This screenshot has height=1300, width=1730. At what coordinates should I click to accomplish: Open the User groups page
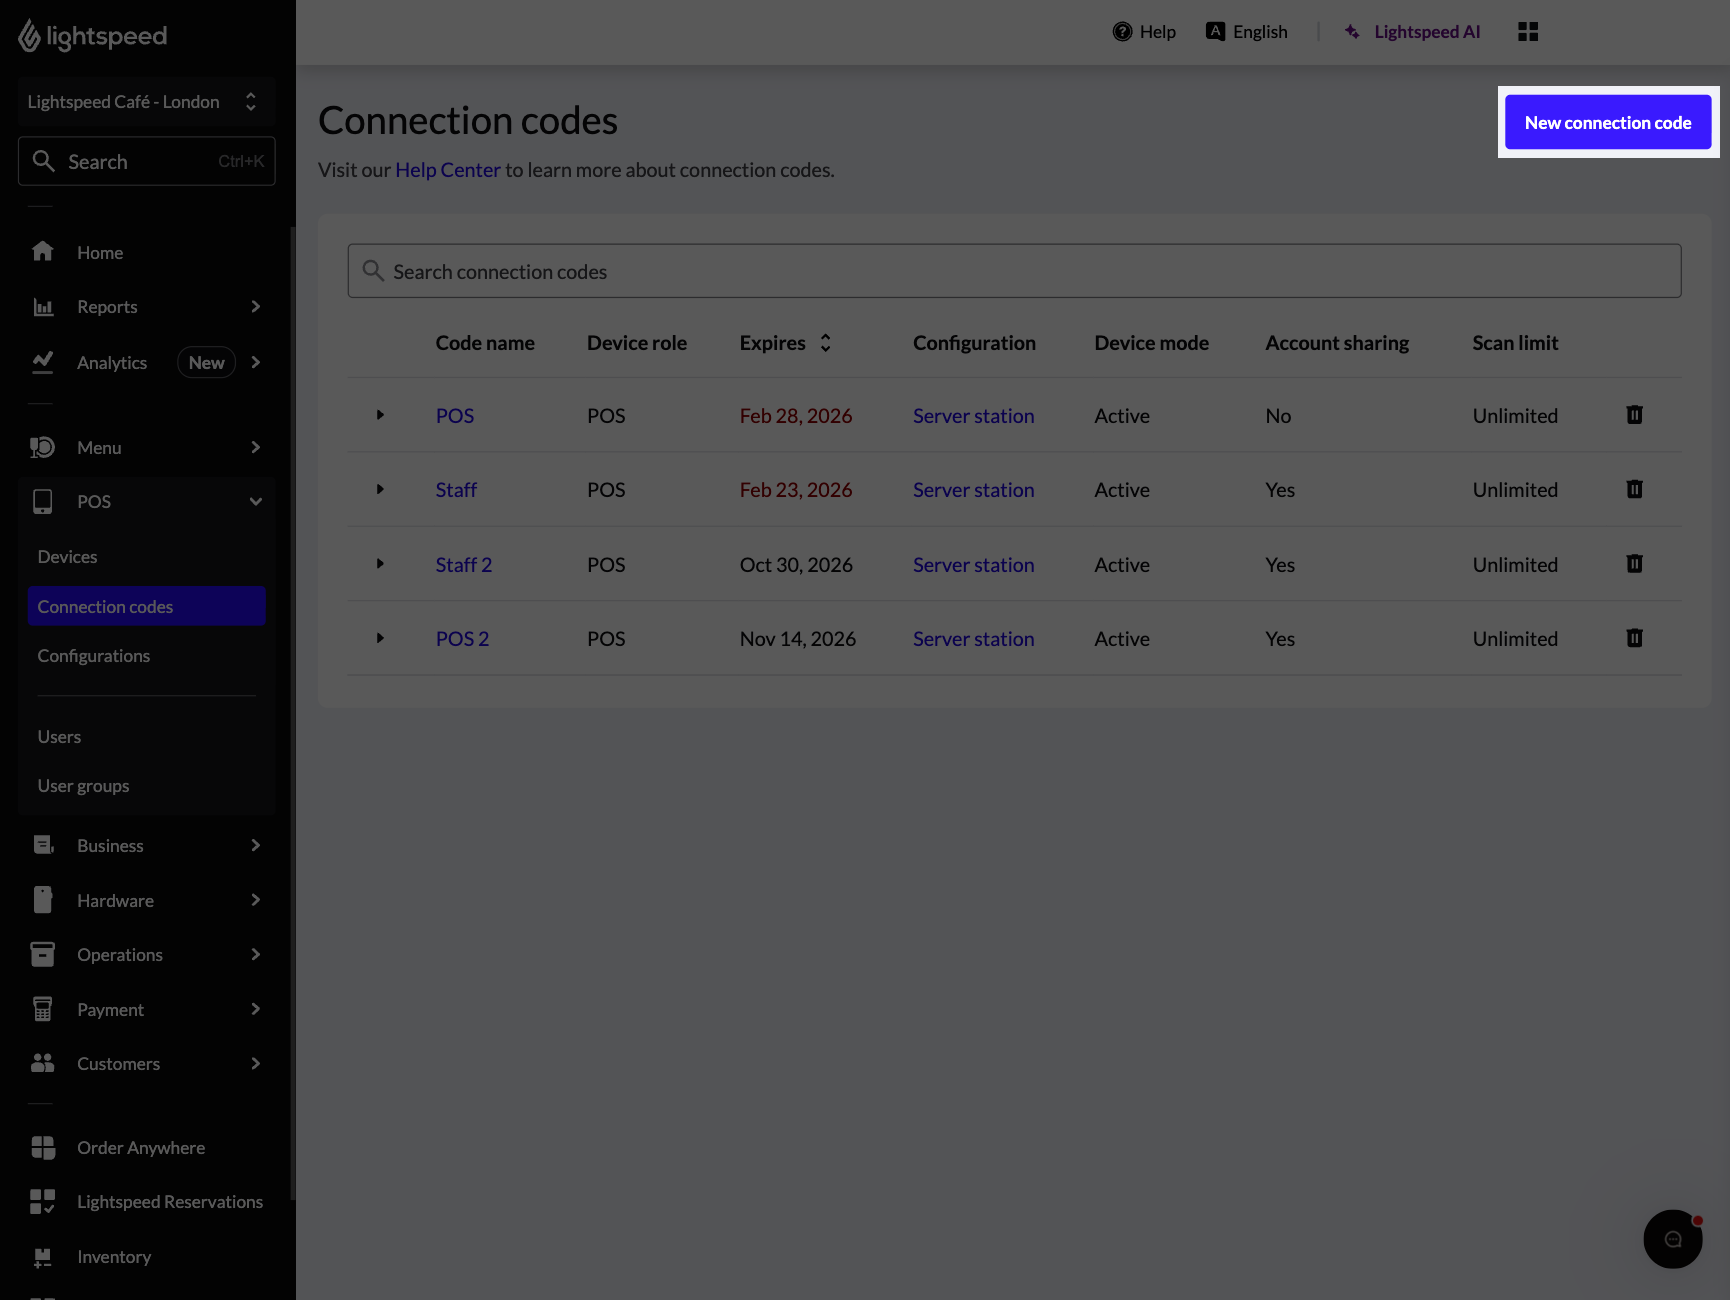click(83, 785)
